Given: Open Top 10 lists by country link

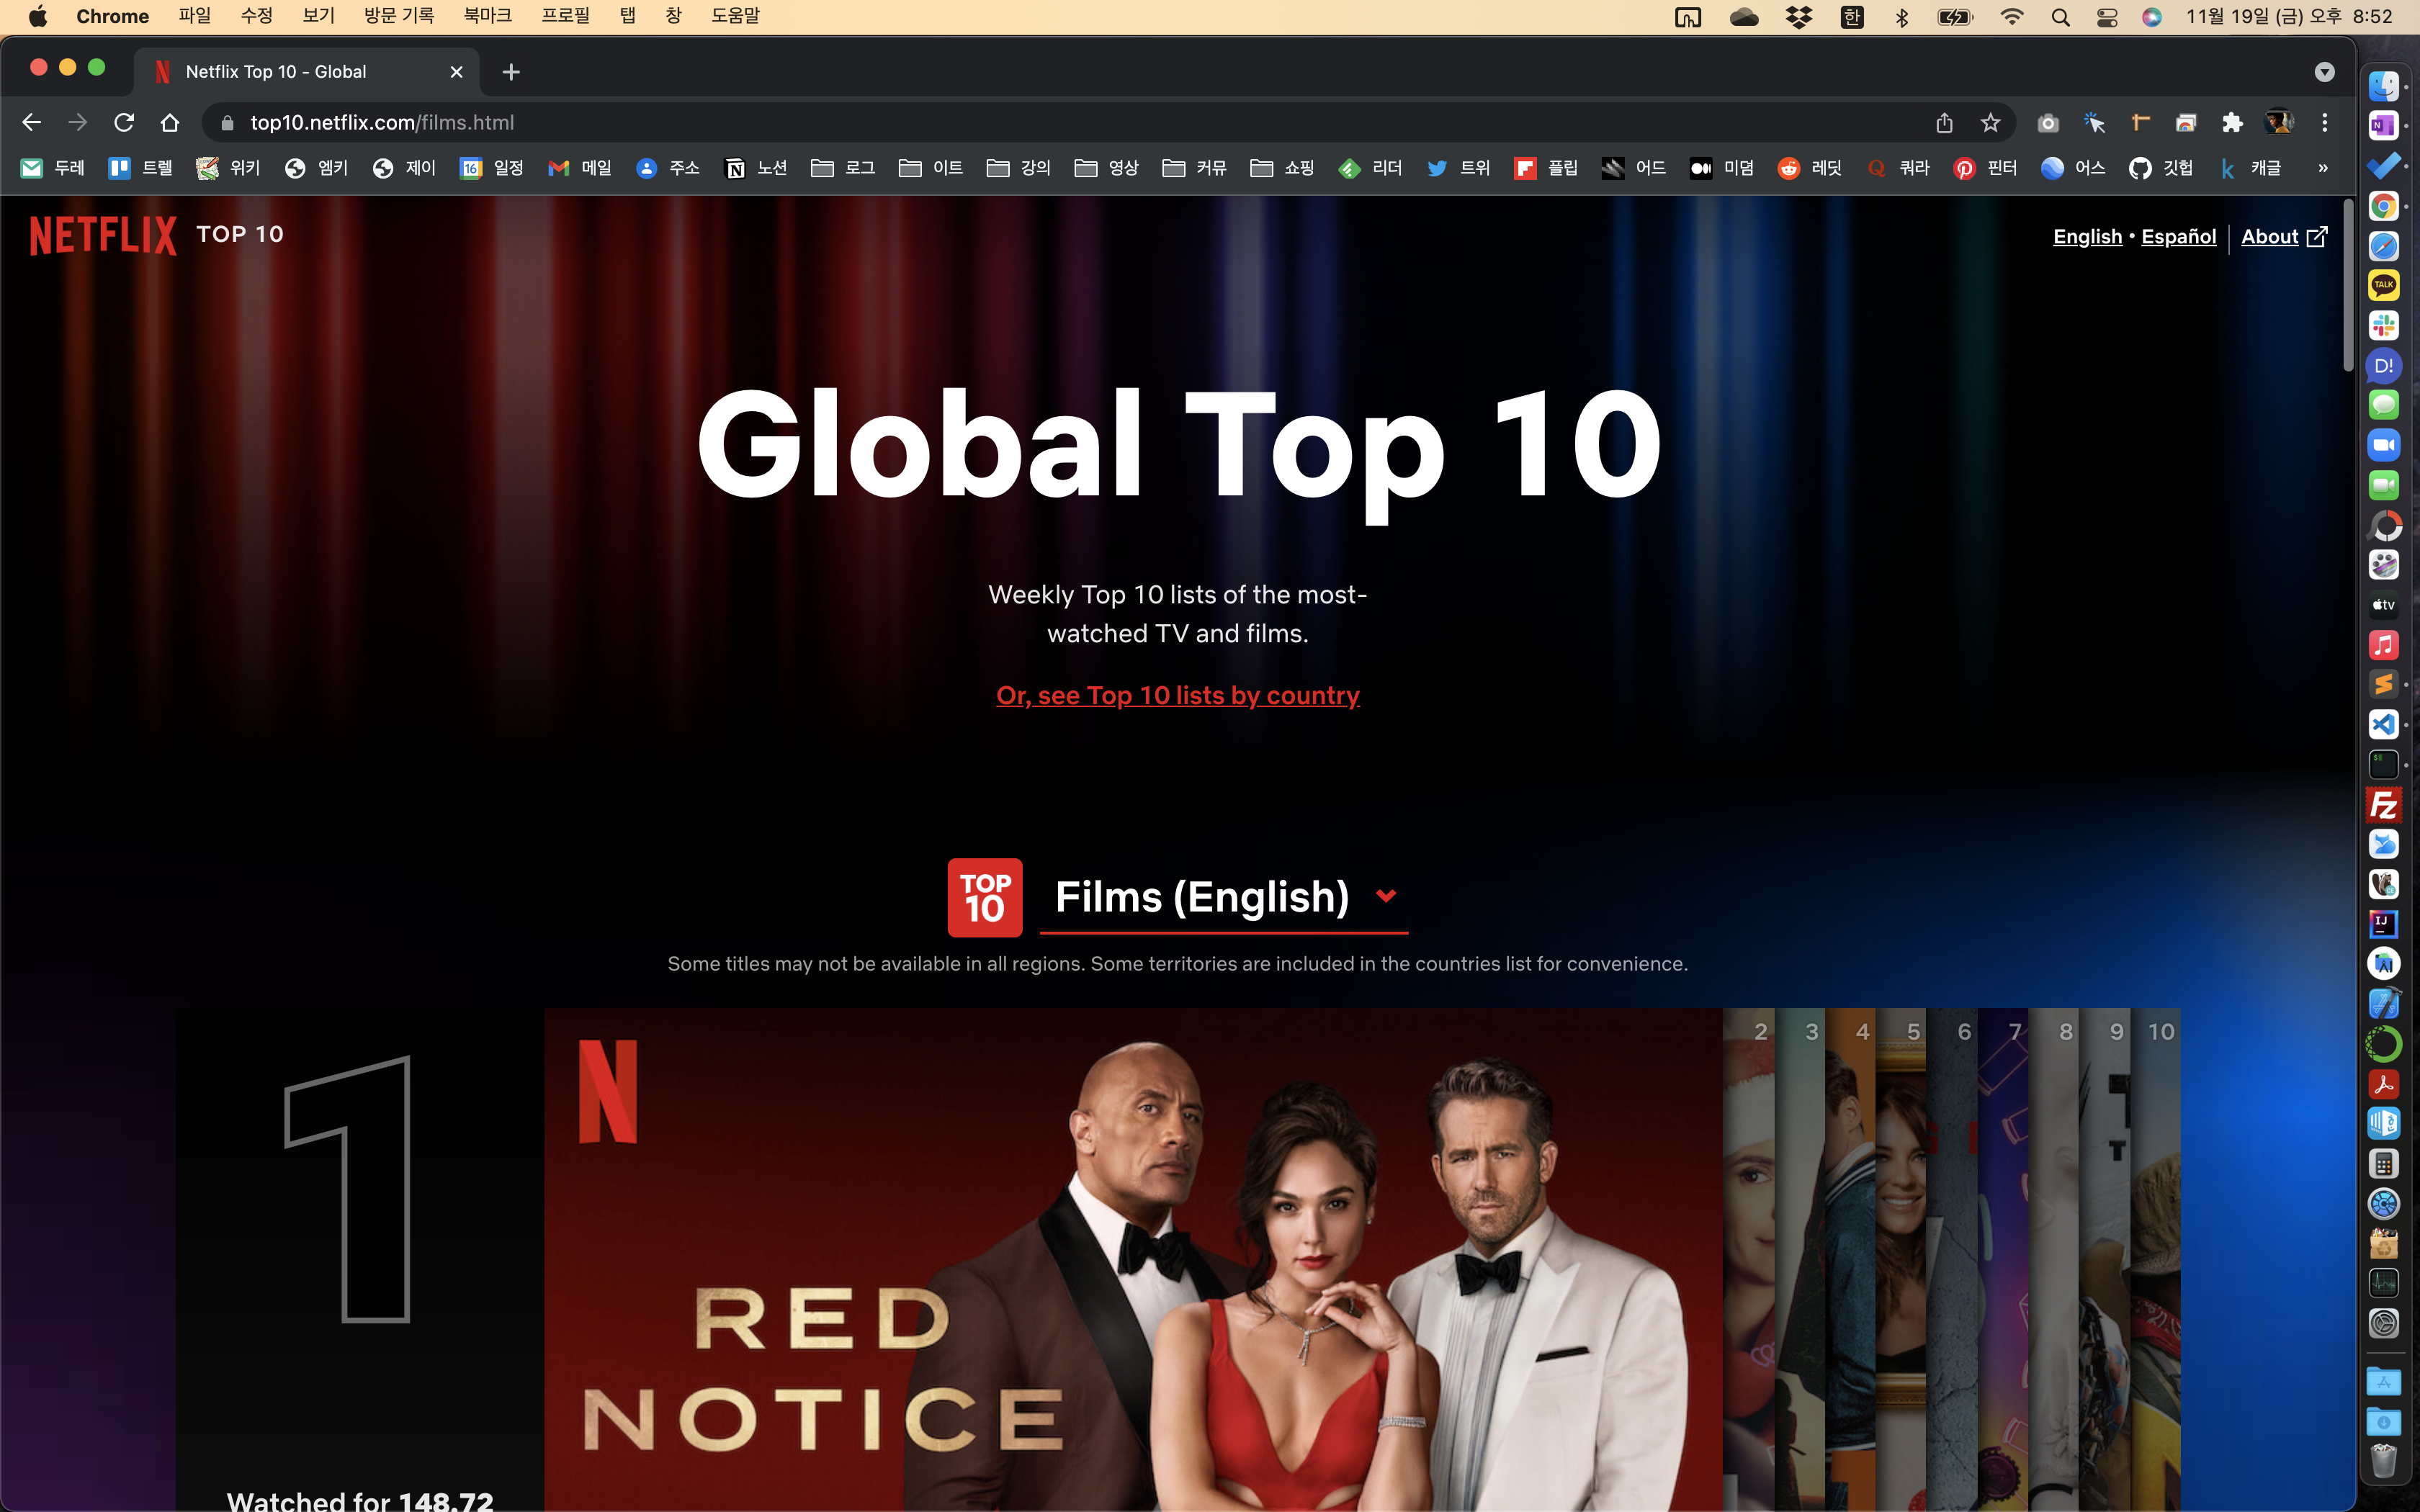Looking at the screenshot, I should pyautogui.click(x=1177, y=695).
